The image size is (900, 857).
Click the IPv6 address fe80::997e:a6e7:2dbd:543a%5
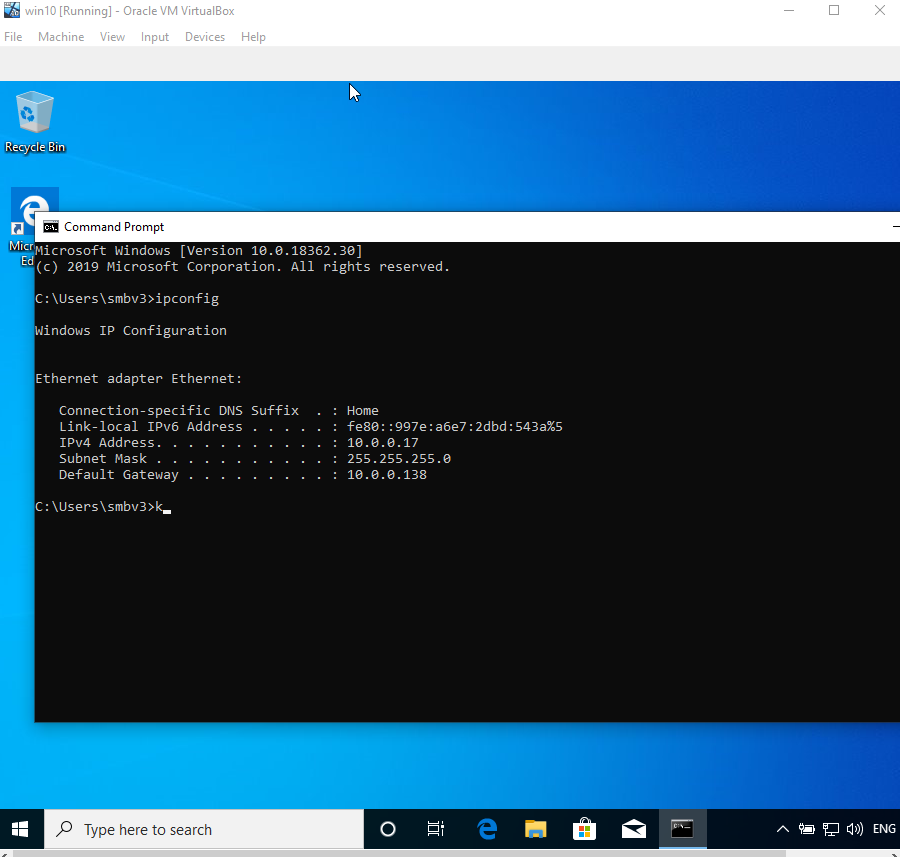coord(455,426)
